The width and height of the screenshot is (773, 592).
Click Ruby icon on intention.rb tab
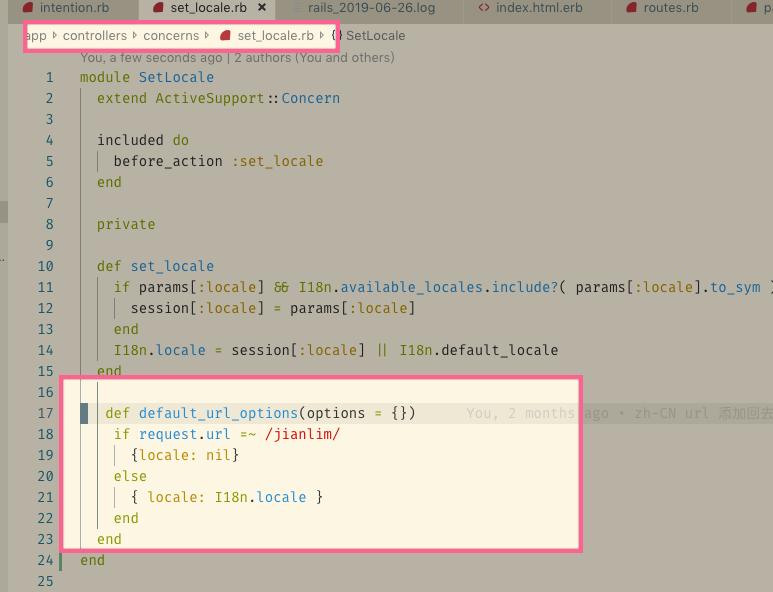(x=28, y=7)
